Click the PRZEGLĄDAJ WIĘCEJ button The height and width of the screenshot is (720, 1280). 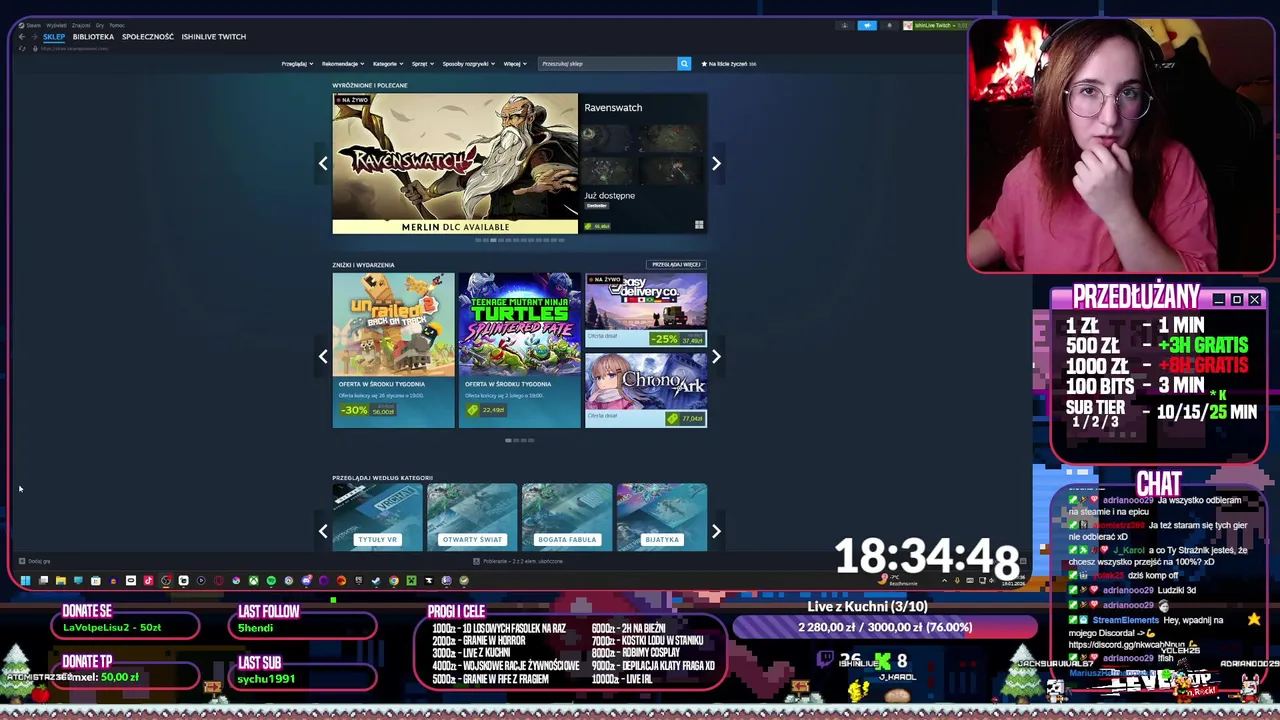click(x=676, y=265)
